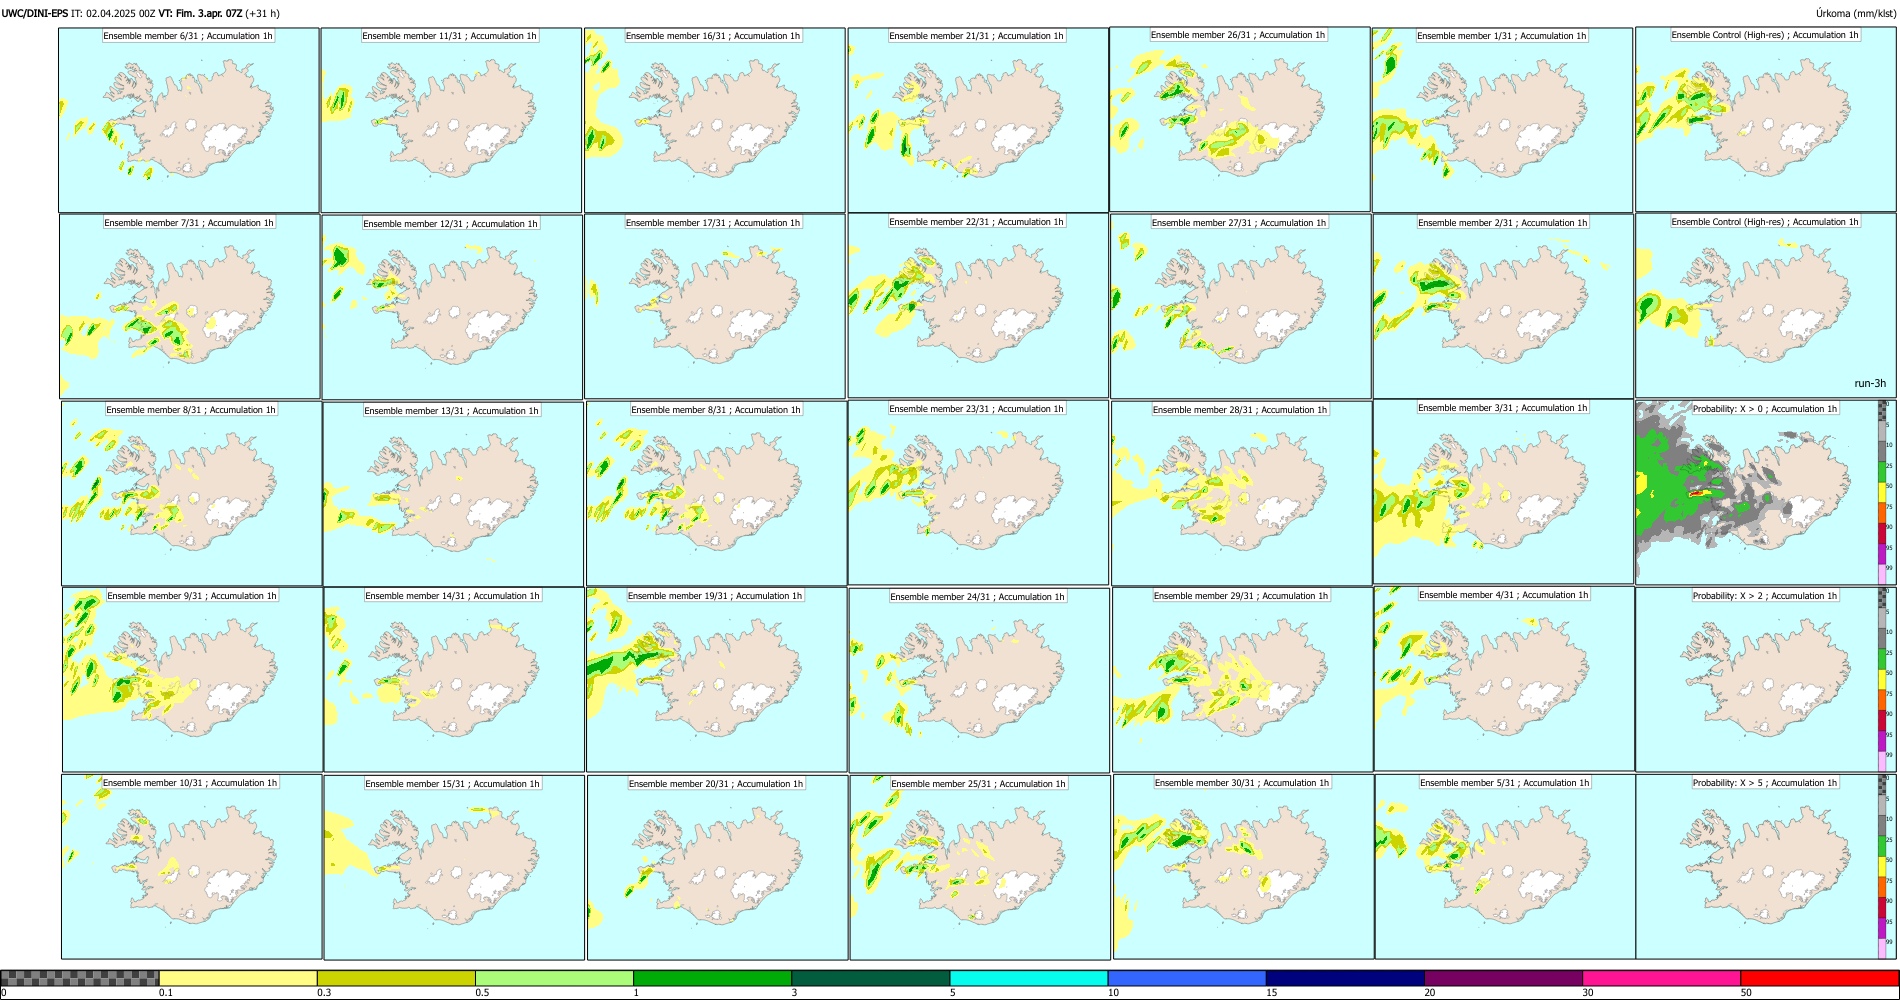Open the Ensemble member 21/31 map panel
The height and width of the screenshot is (1000, 1900).
point(978,120)
